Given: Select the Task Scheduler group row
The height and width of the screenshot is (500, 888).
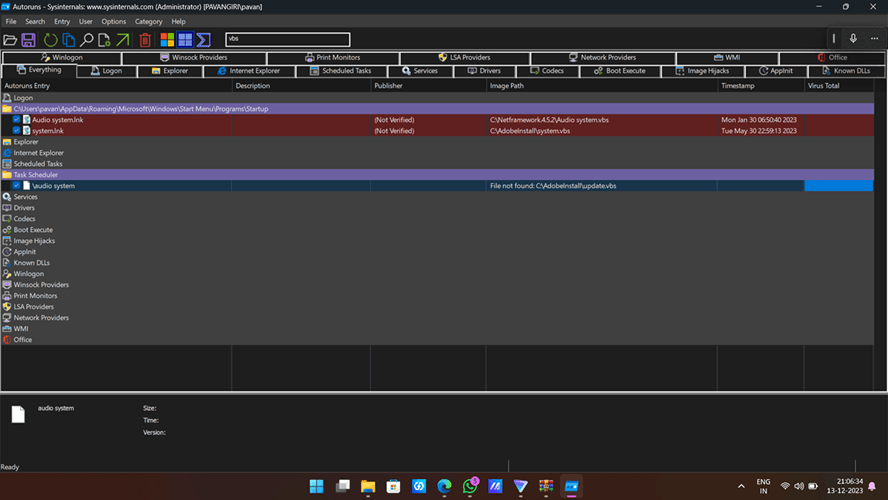Looking at the screenshot, I should click(x=437, y=174).
